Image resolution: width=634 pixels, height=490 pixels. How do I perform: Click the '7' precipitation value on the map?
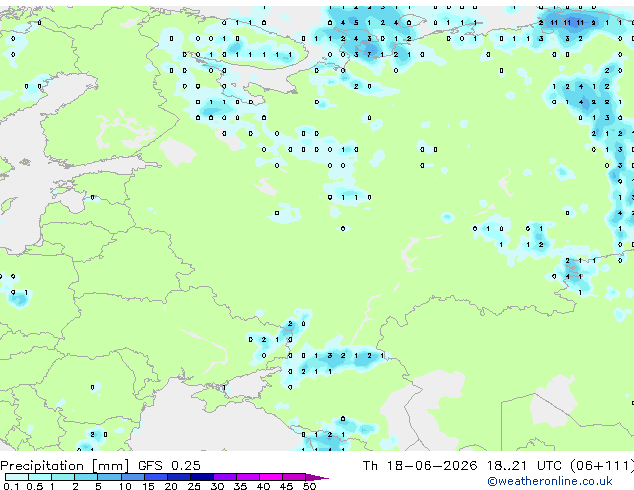pos(369,55)
